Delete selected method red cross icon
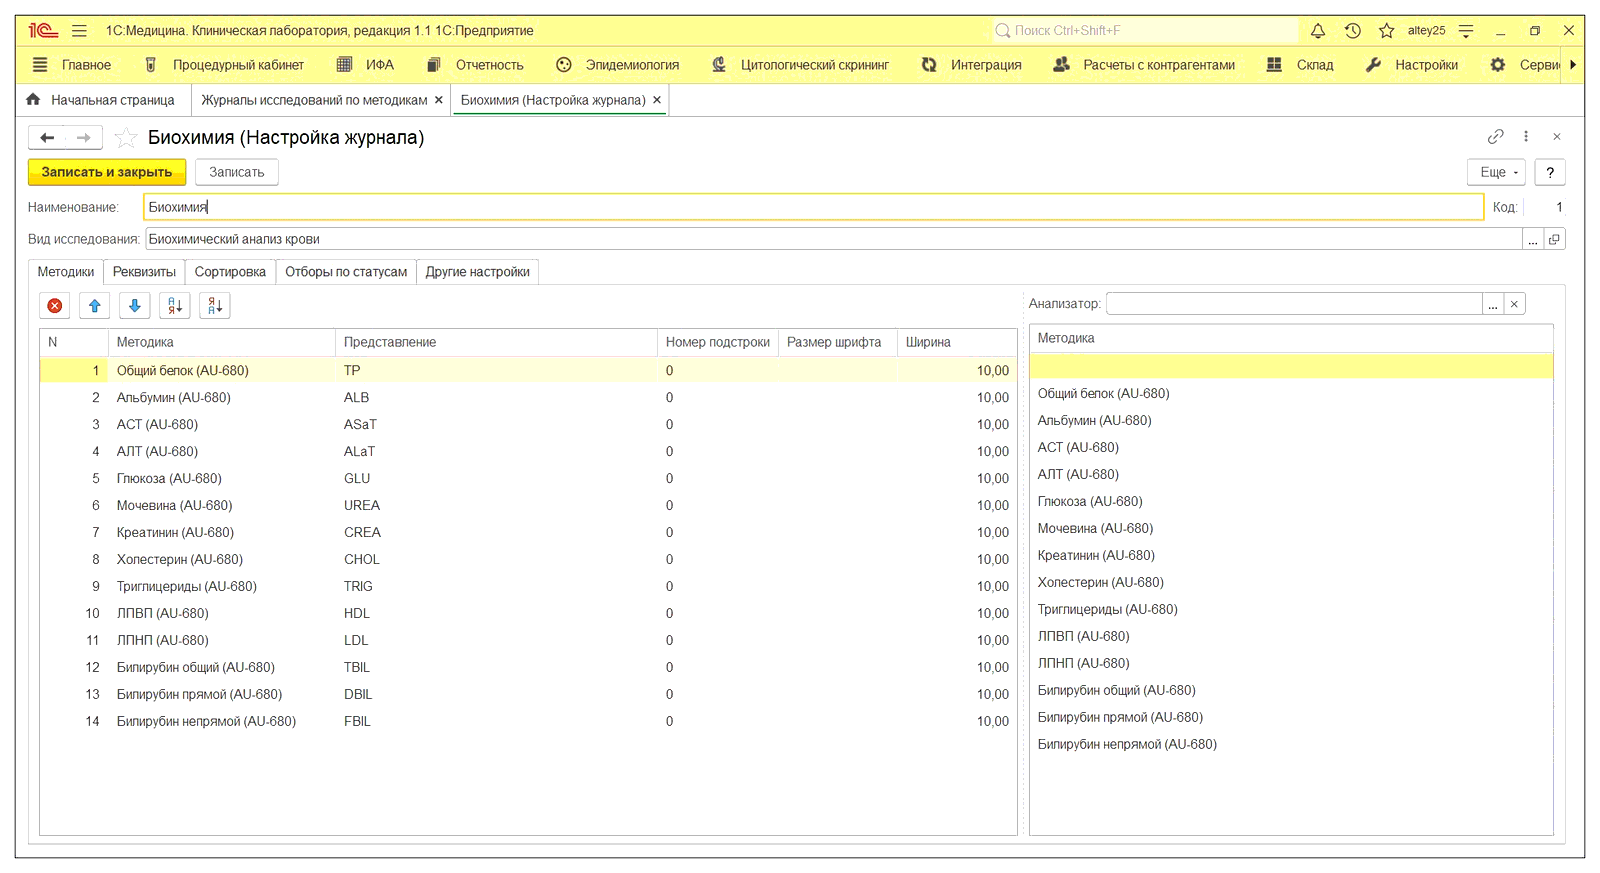Screen dimensions: 1600x873 (55, 306)
